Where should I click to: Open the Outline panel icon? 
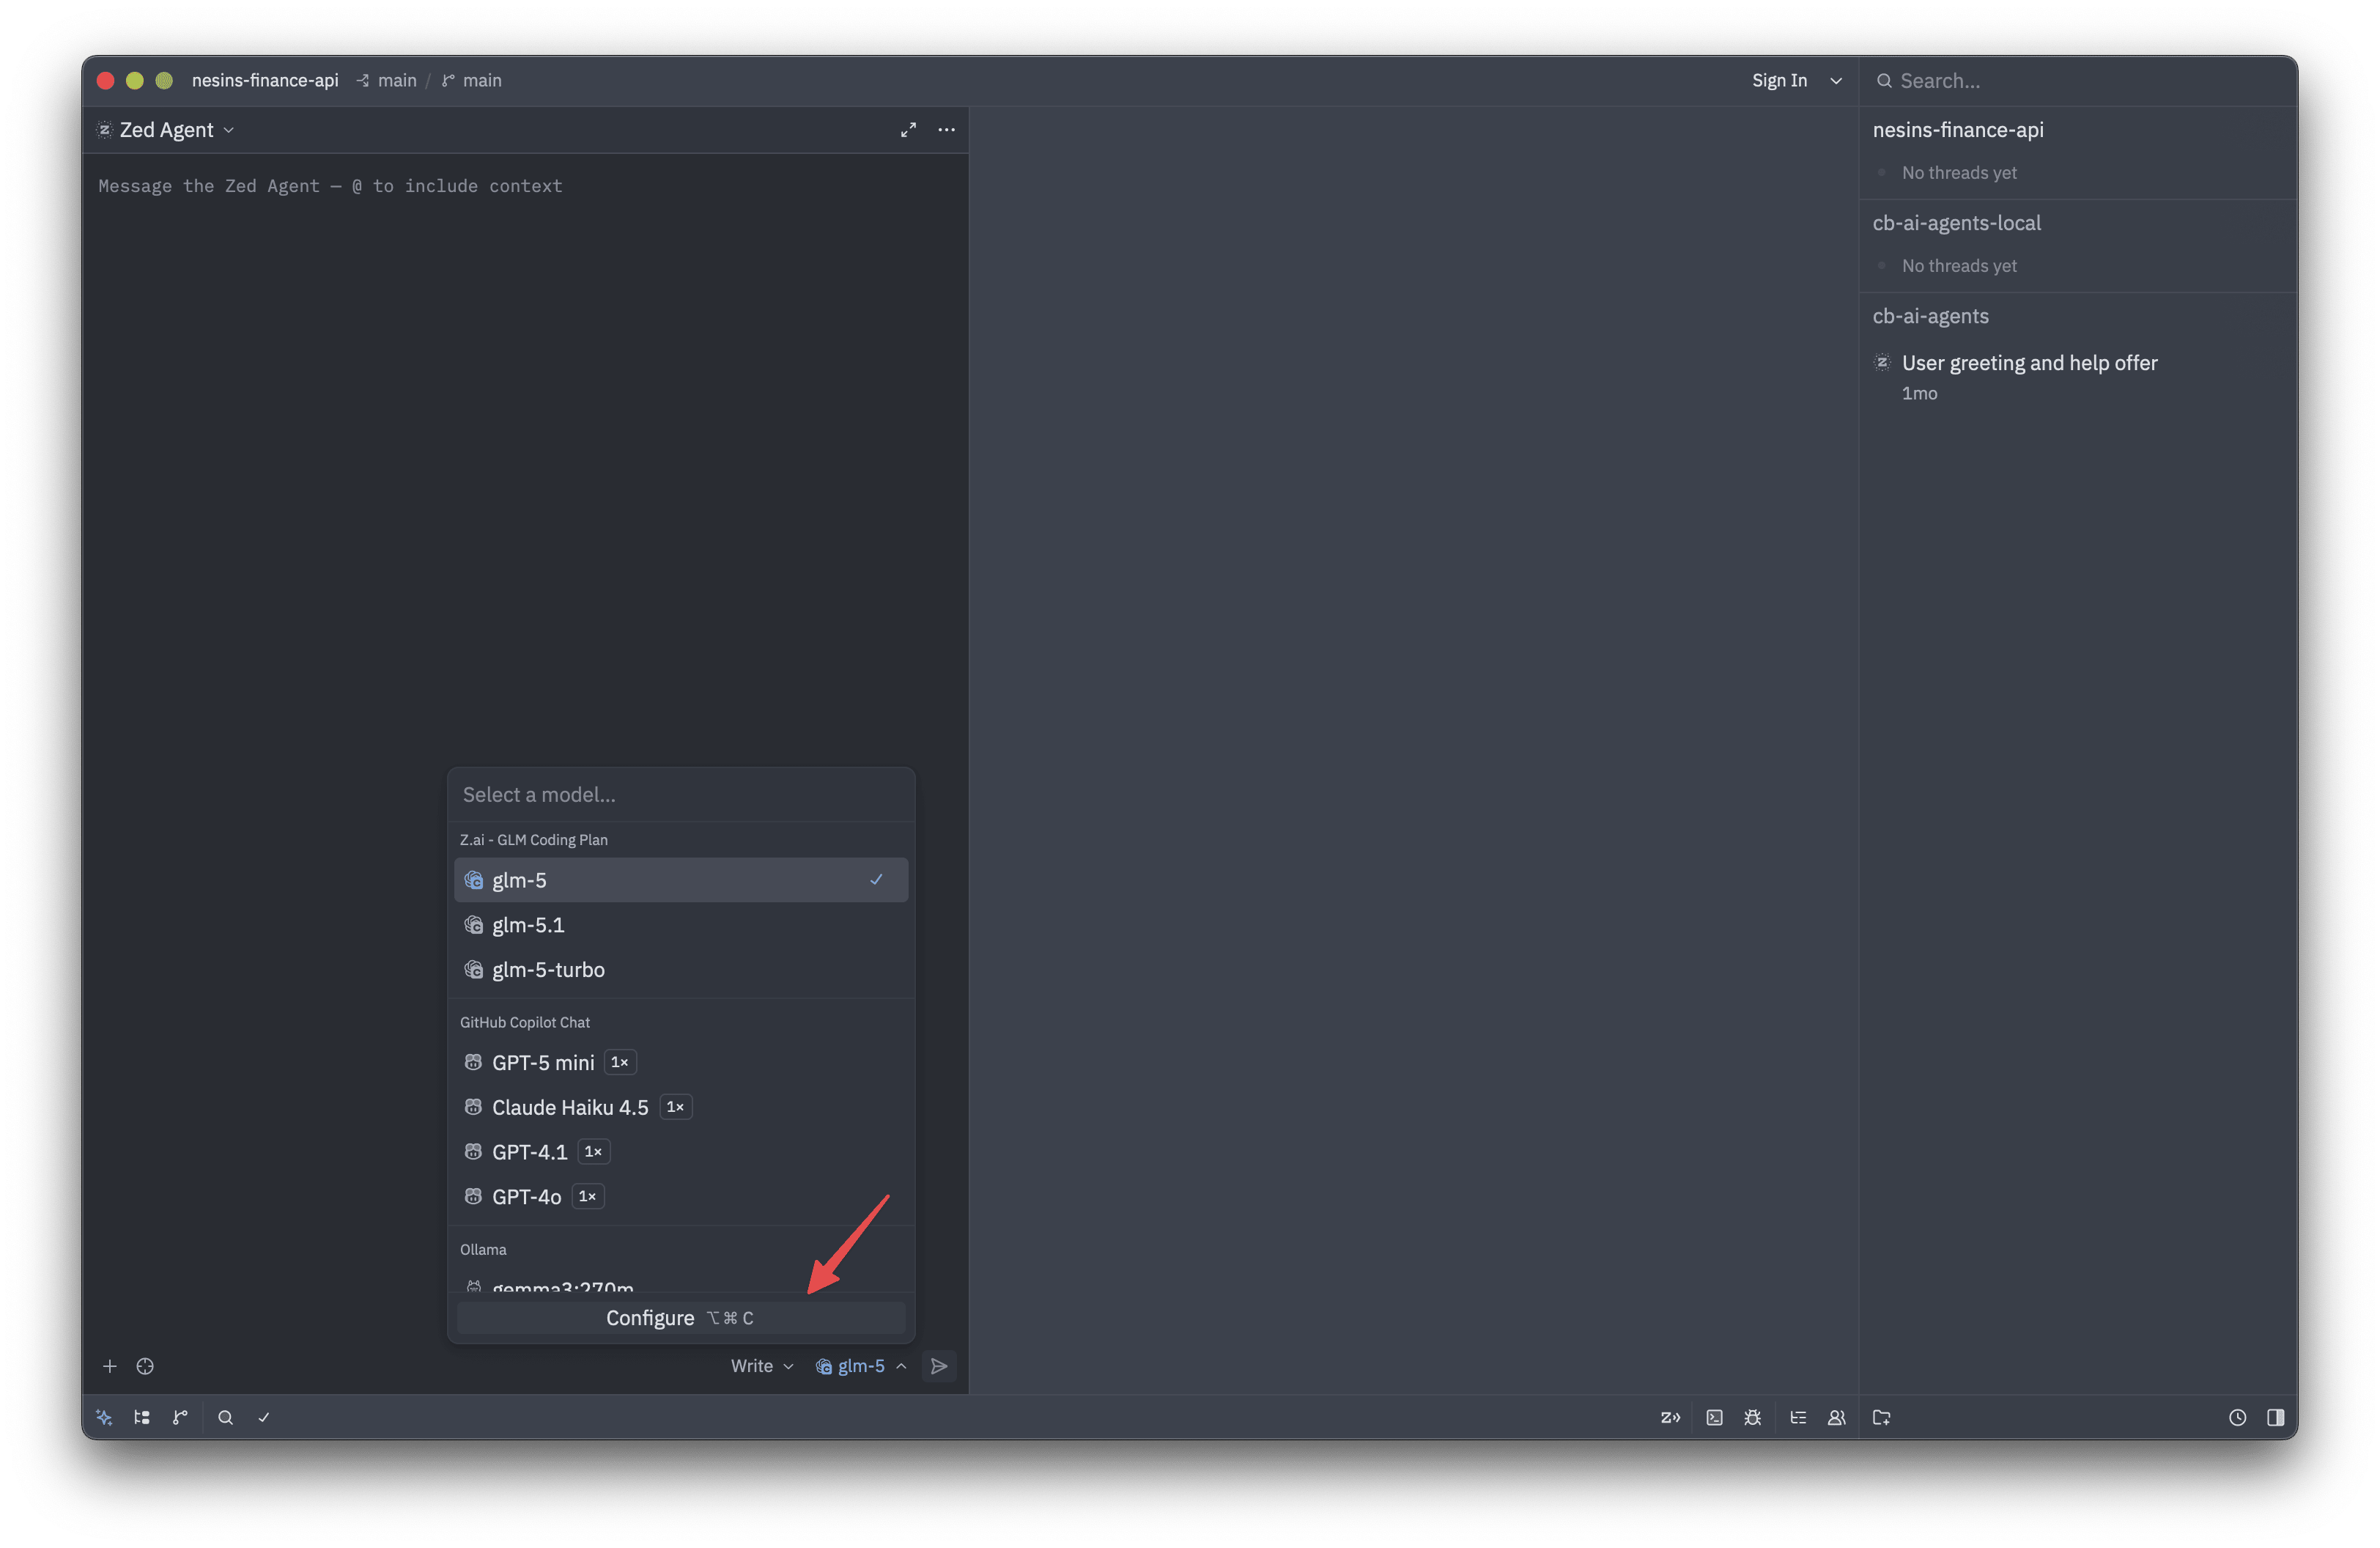(x=1798, y=1417)
